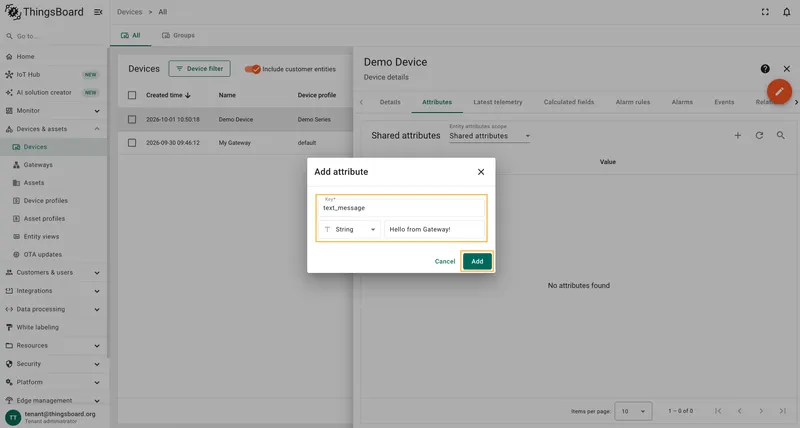
Task: Expand the Data processing section
Action: tap(54, 309)
